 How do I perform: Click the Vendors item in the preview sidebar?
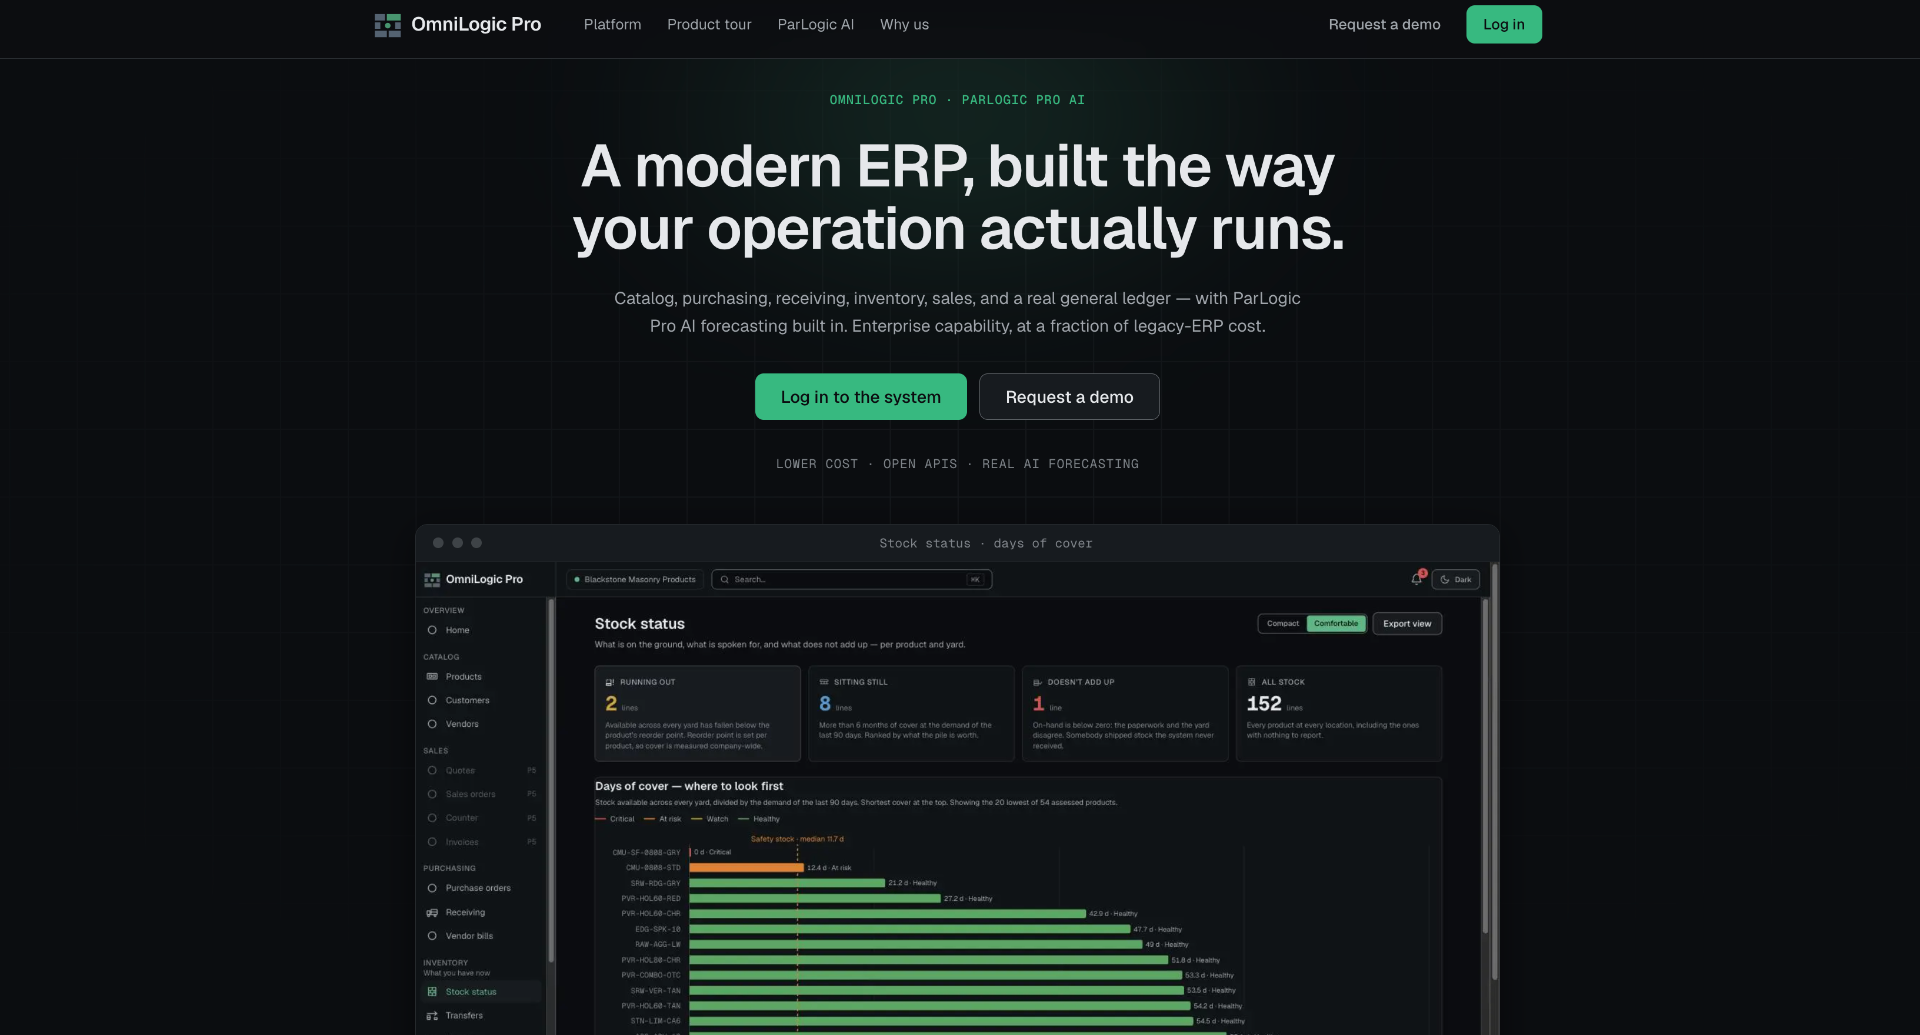[x=482, y=724]
